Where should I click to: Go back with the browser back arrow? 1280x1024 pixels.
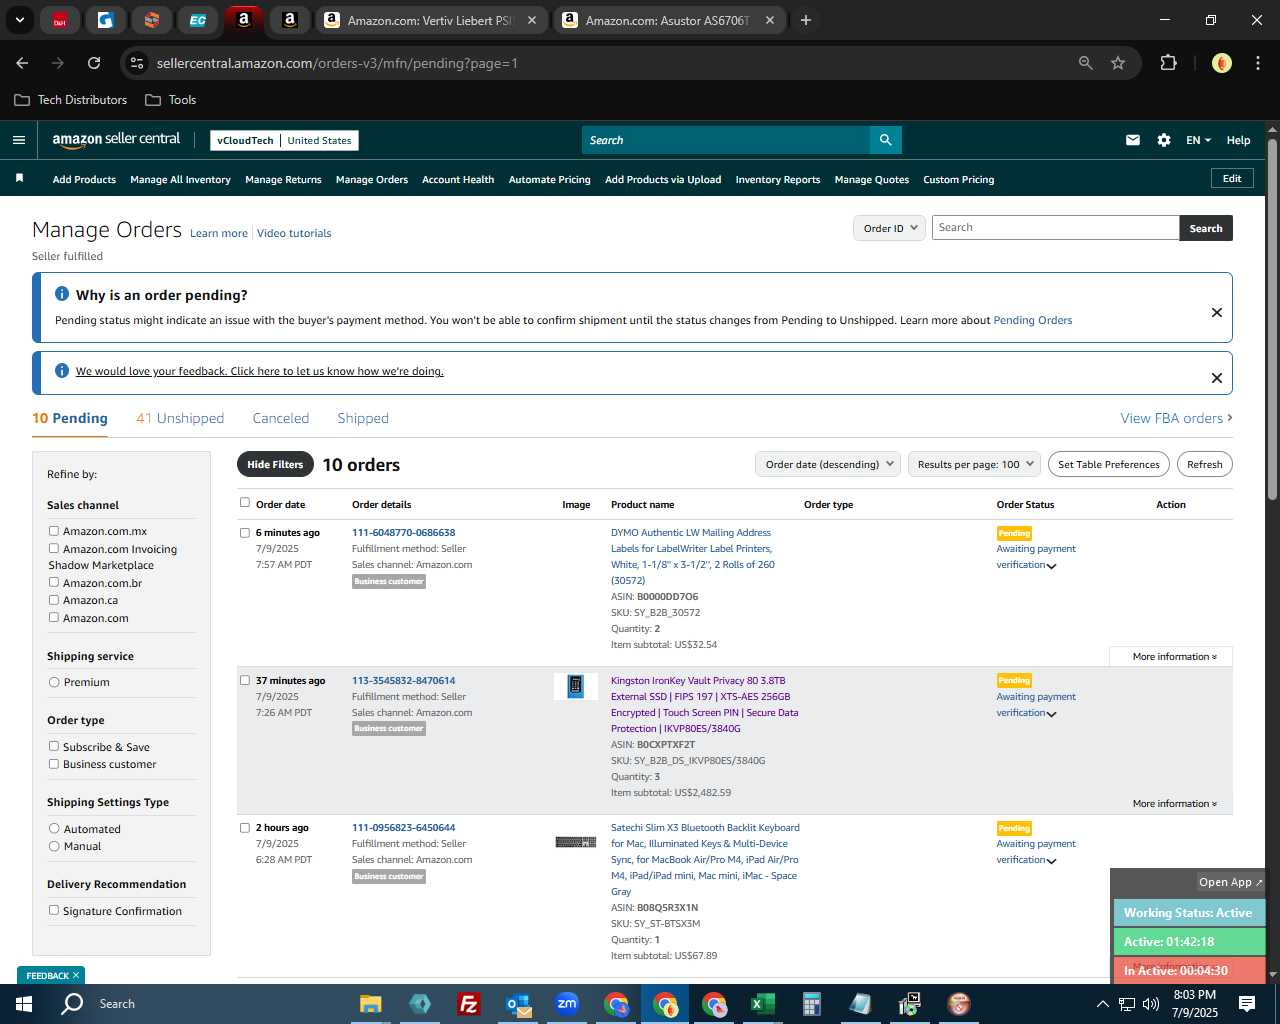point(23,63)
